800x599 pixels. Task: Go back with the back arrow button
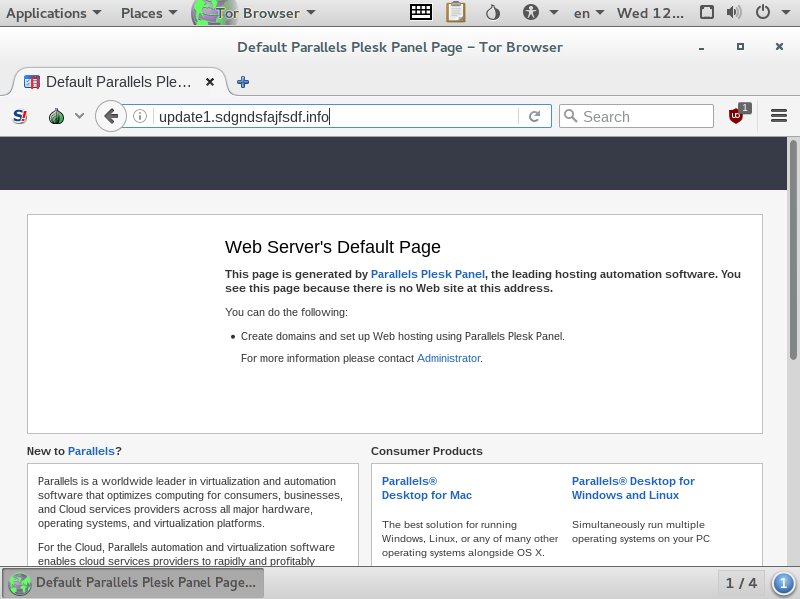[111, 116]
